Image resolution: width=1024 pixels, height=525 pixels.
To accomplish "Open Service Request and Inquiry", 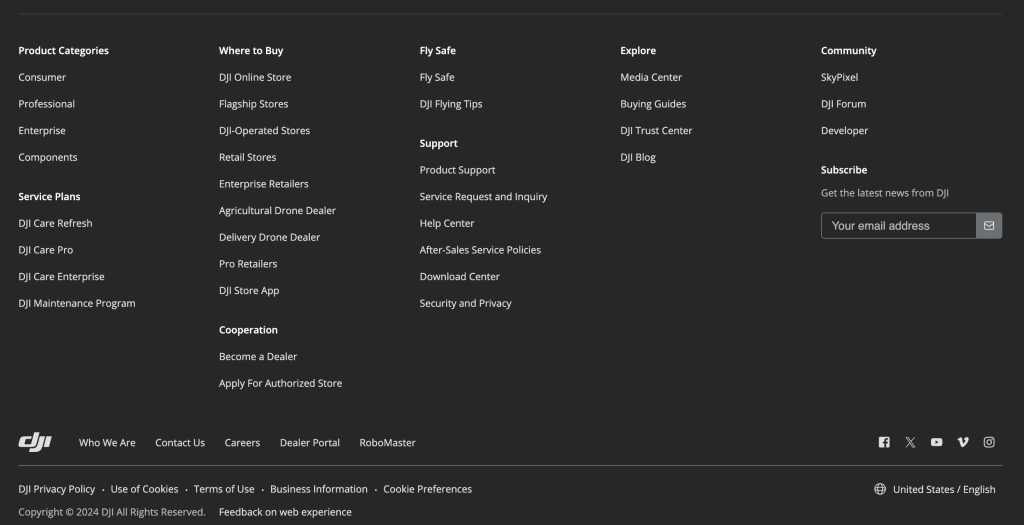I will click(x=483, y=197).
